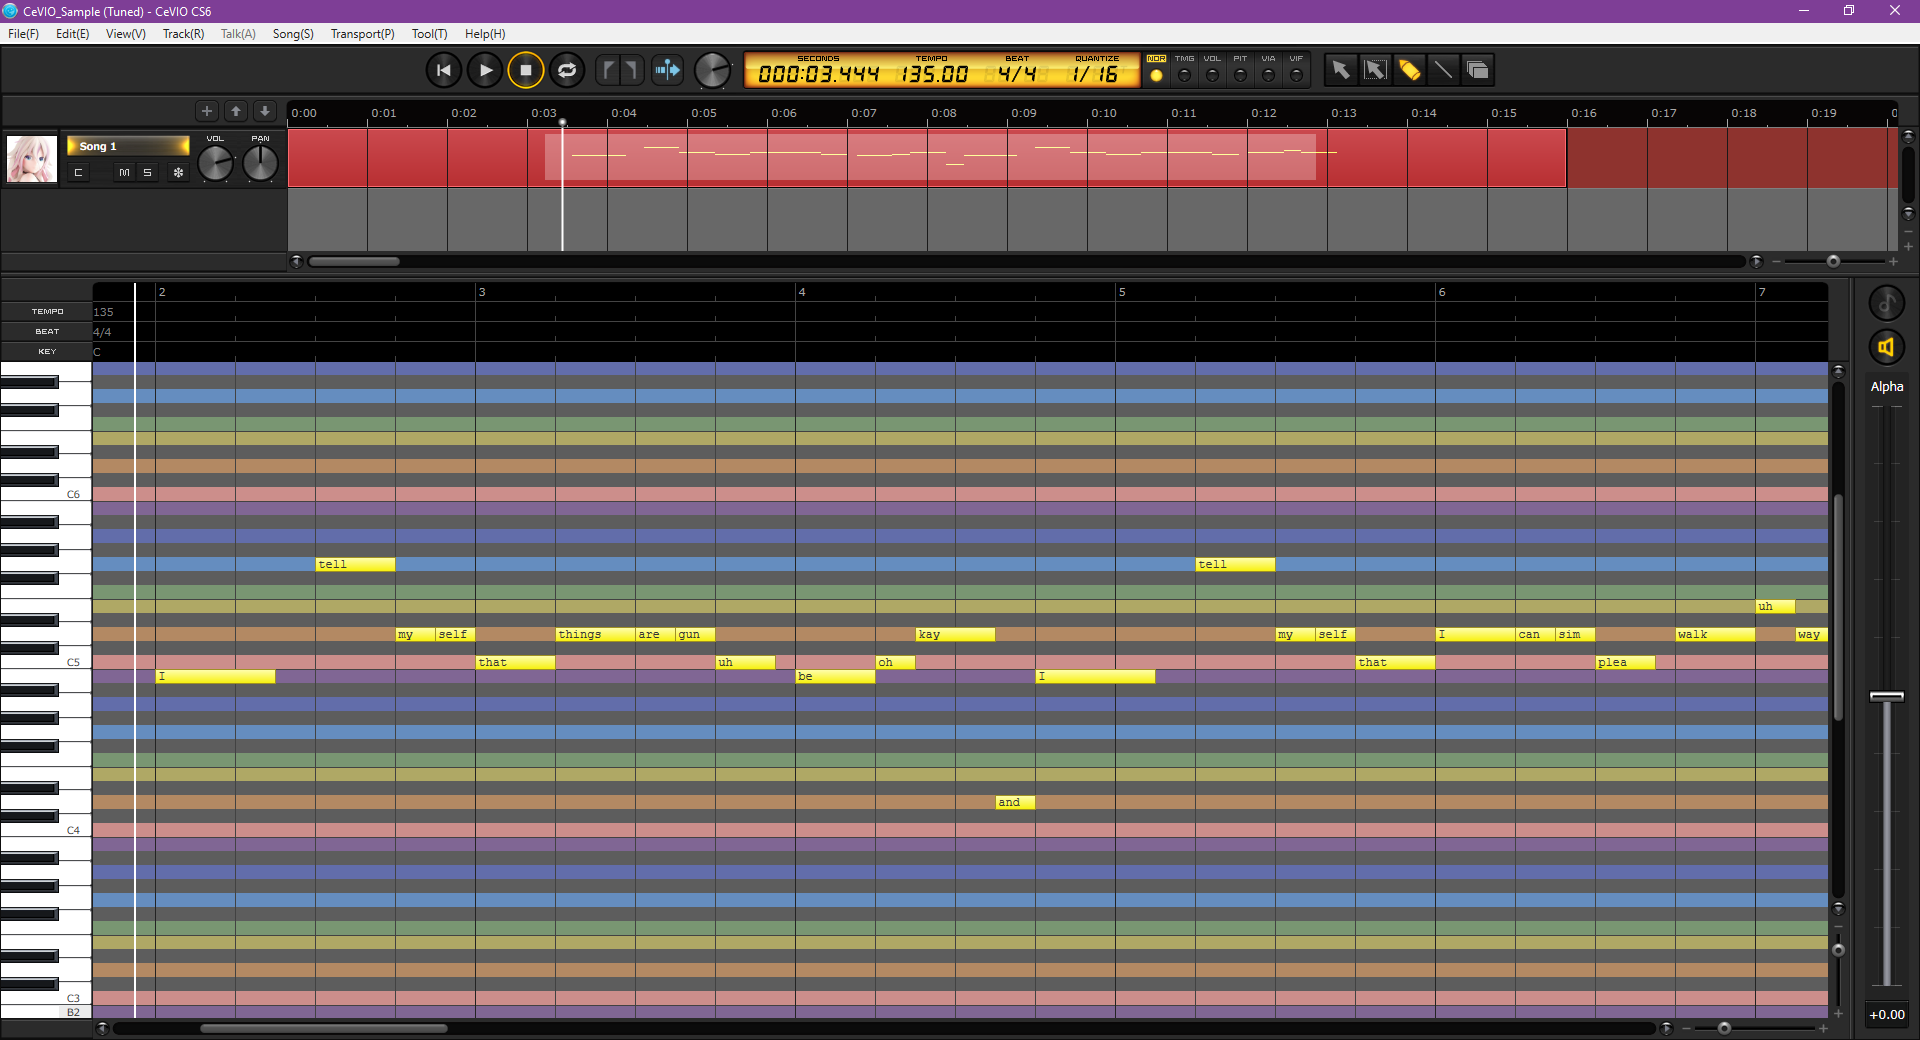Screen dimensions: 1920x1040
Task: Activate the Line drawing tool
Action: tap(1443, 70)
